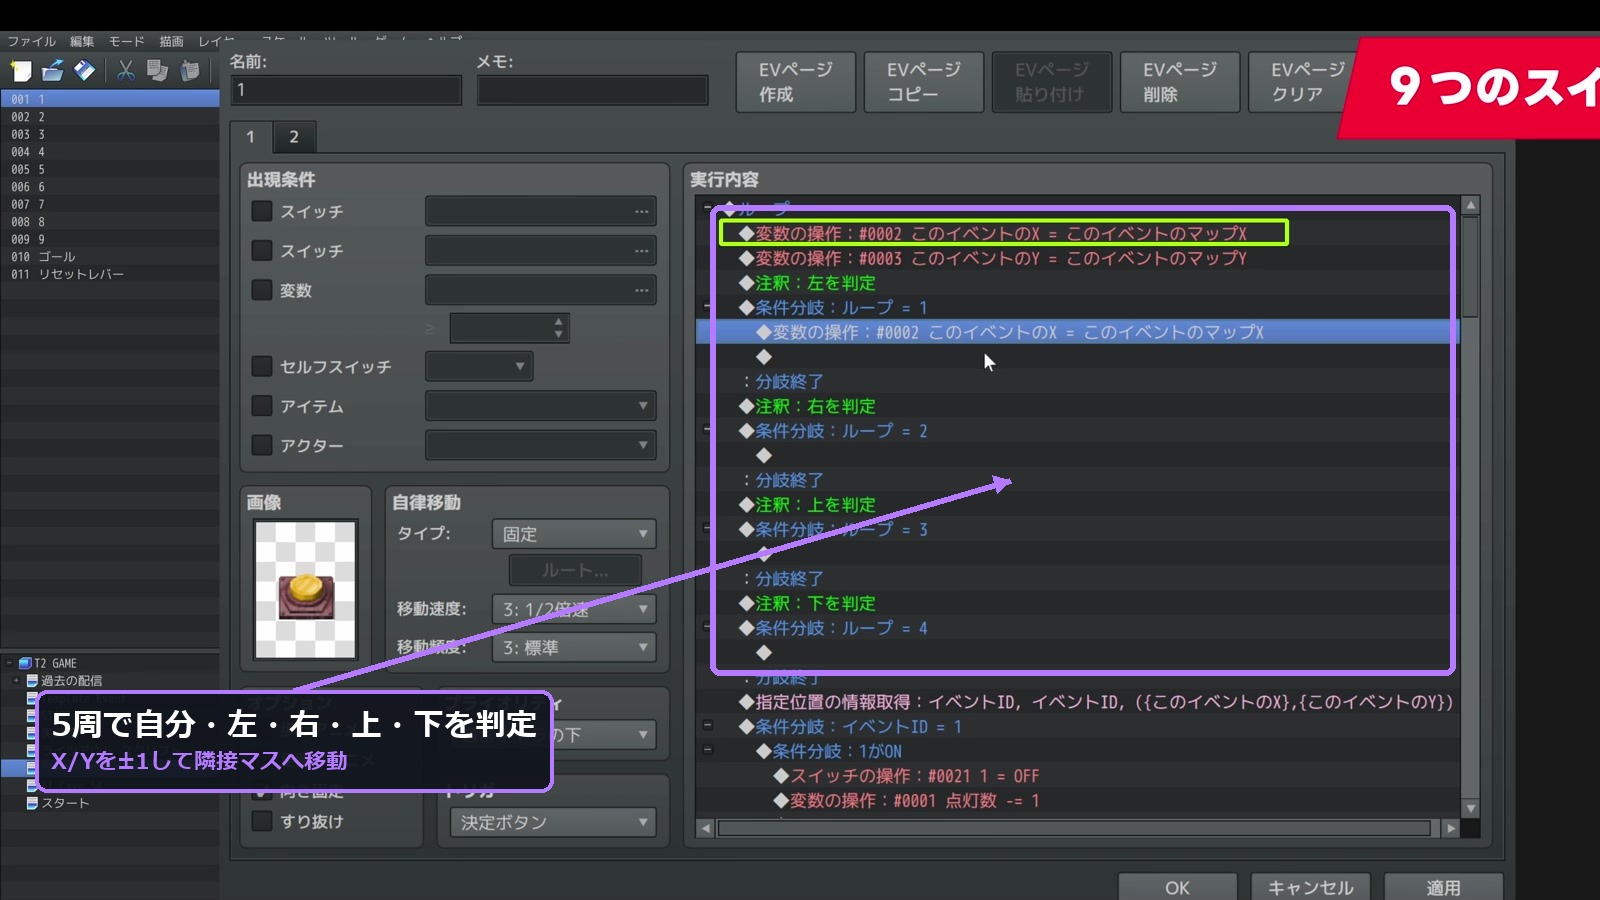Image resolution: width=1600 pixels, height=900 pixels.
Task: Open the アイテム selection dropdown
Action: (541, 406)
